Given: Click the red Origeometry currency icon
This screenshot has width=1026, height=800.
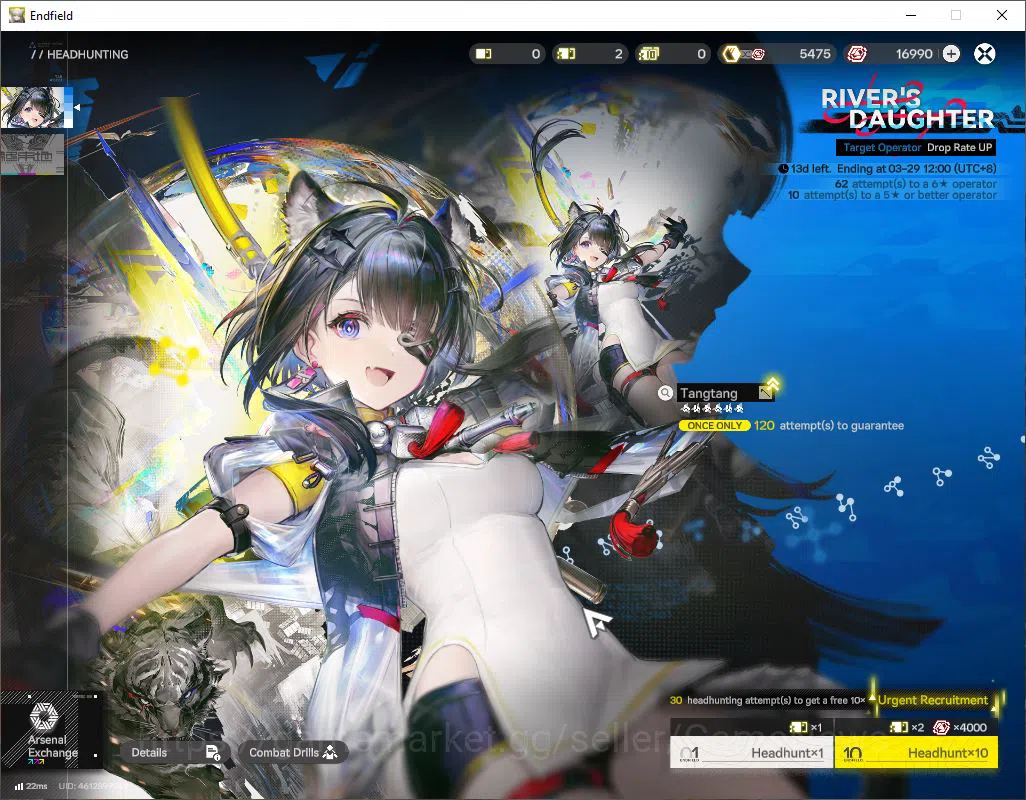Looking at the screenshot, I should point(857,54).
